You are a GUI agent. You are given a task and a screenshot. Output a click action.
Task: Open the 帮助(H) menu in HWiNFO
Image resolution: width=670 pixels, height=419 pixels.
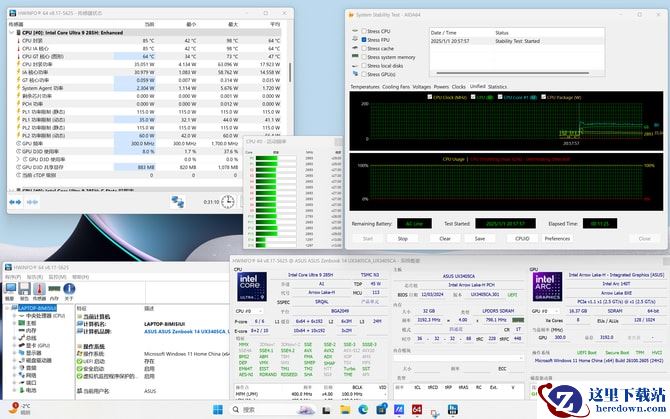(x=80, y=277)
